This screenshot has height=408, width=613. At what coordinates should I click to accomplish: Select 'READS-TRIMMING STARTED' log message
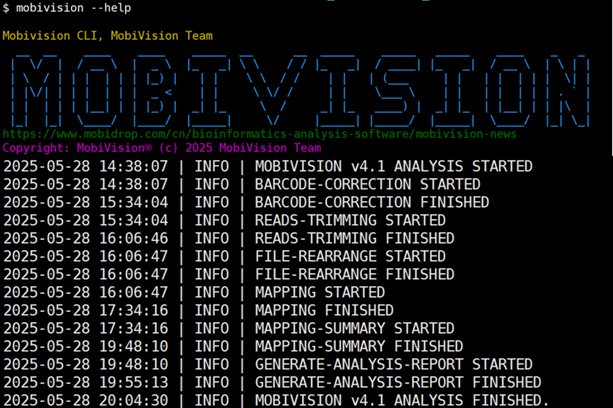coord(350,220)
